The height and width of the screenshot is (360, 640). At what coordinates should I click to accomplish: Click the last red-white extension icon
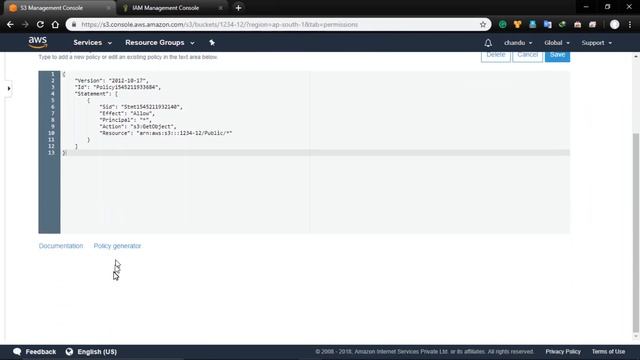pyautogui.click(x=593, y=24)
